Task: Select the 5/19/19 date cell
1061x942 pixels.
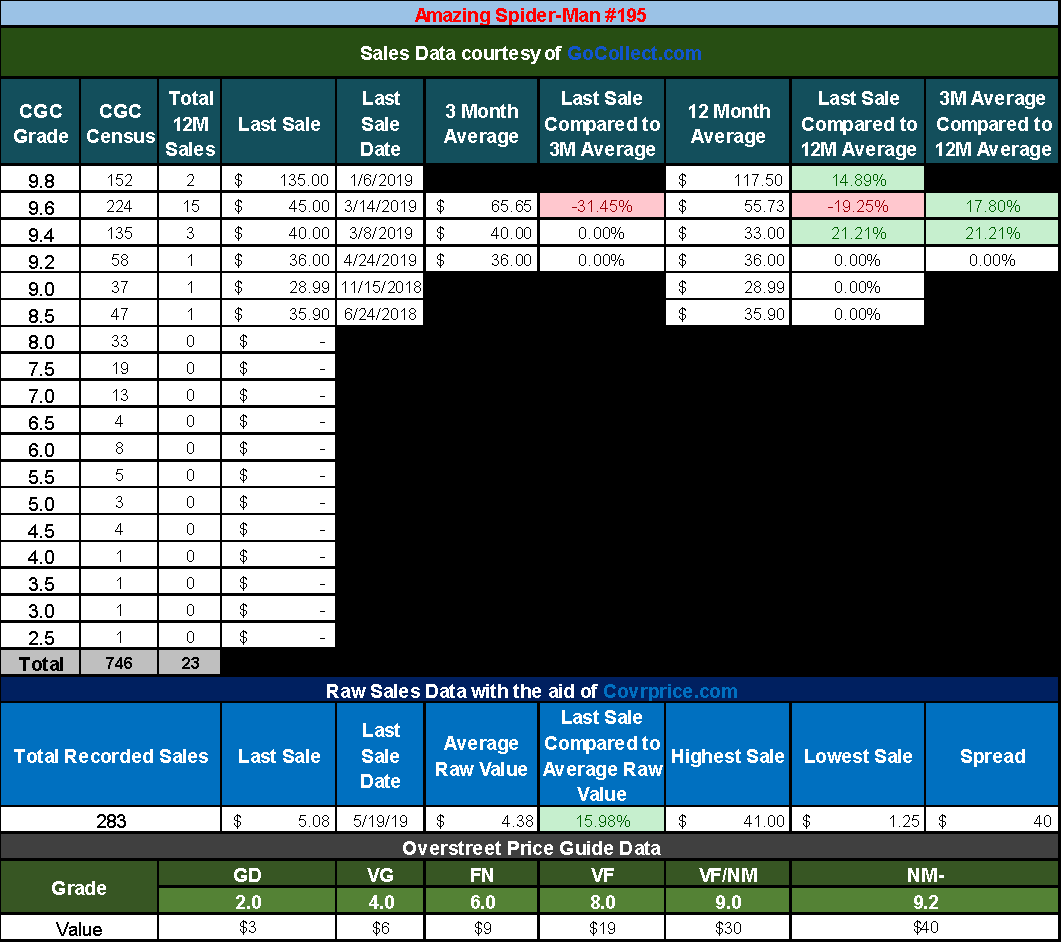Action: coord(380,820)
